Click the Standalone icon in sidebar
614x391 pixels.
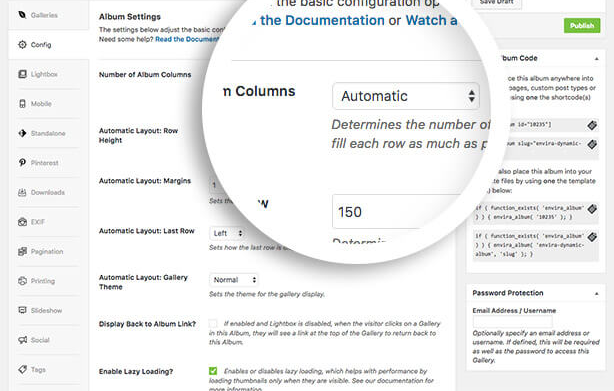click(22, 133)
